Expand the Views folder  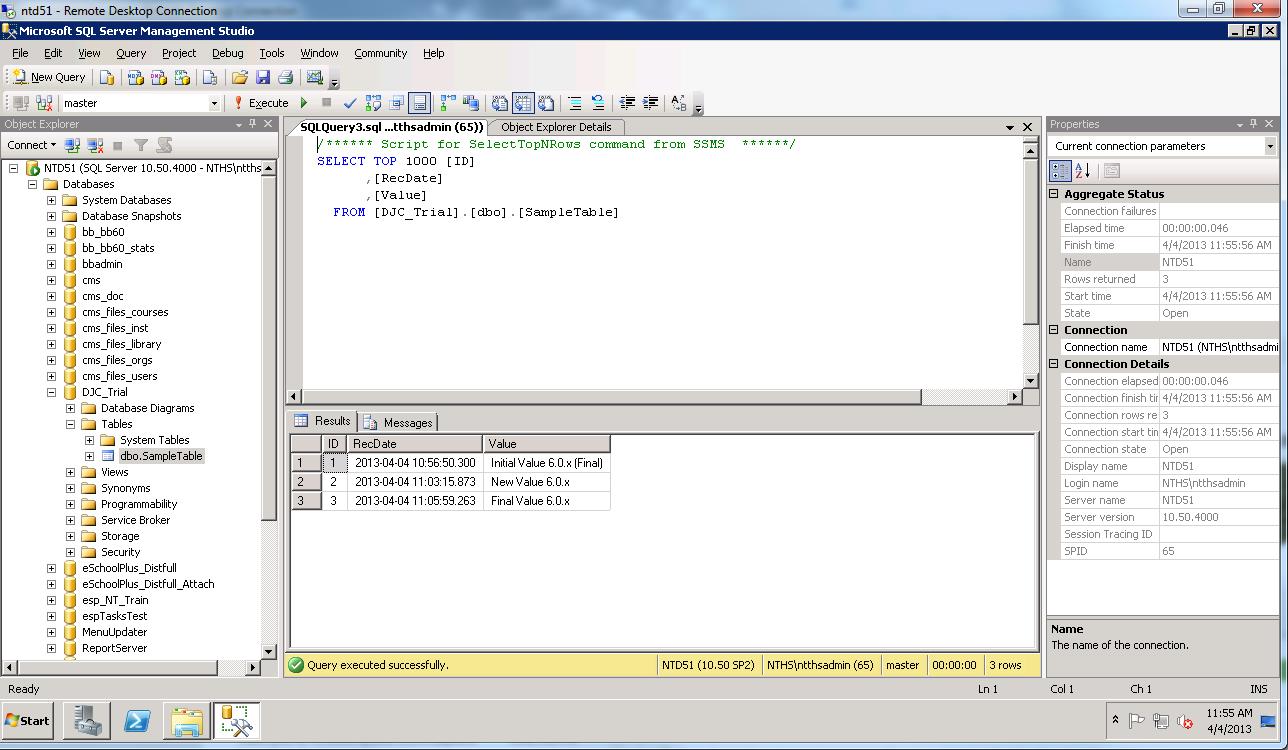pyautogui.click(x=71, y=472)
